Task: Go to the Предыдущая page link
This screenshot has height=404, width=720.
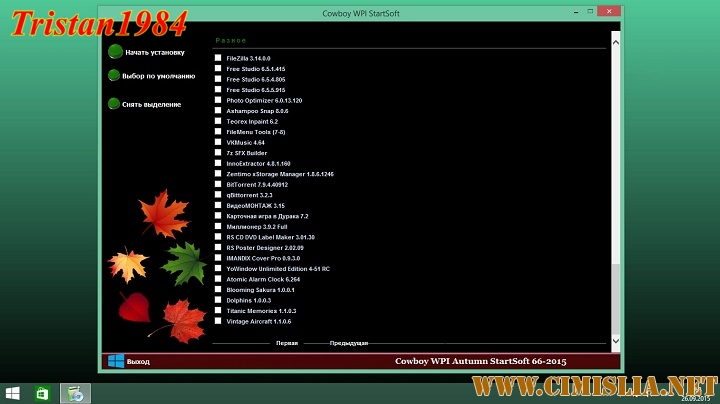Action: click(349, 343)
